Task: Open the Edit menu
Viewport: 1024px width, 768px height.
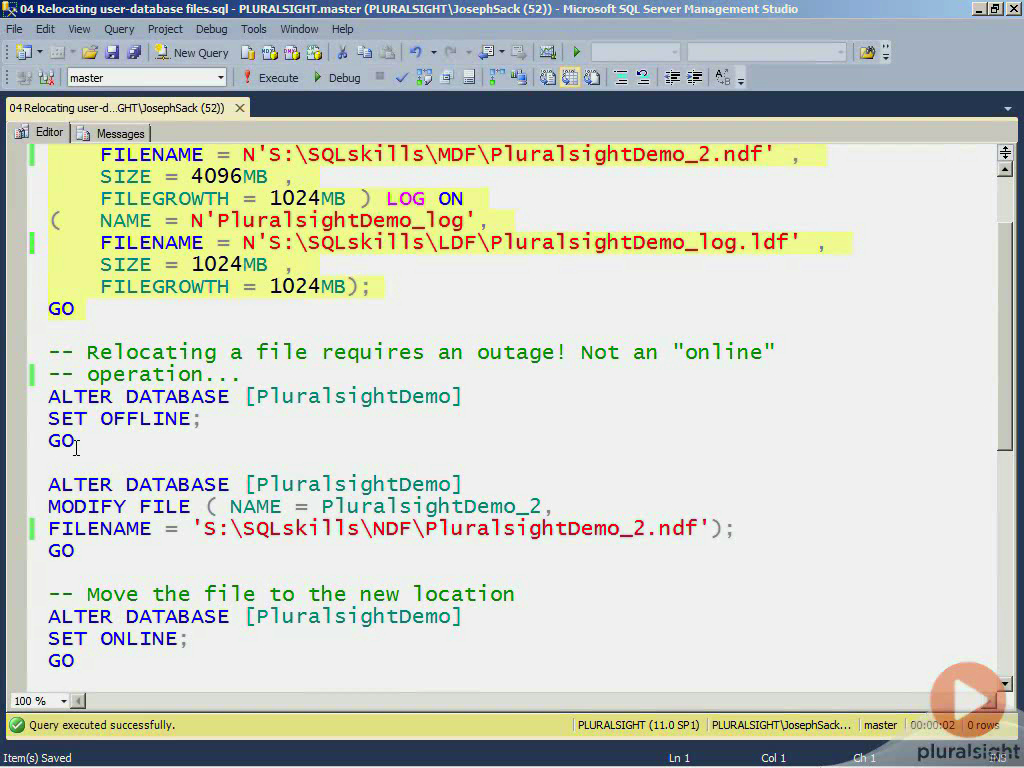Action: coord(45,29)
